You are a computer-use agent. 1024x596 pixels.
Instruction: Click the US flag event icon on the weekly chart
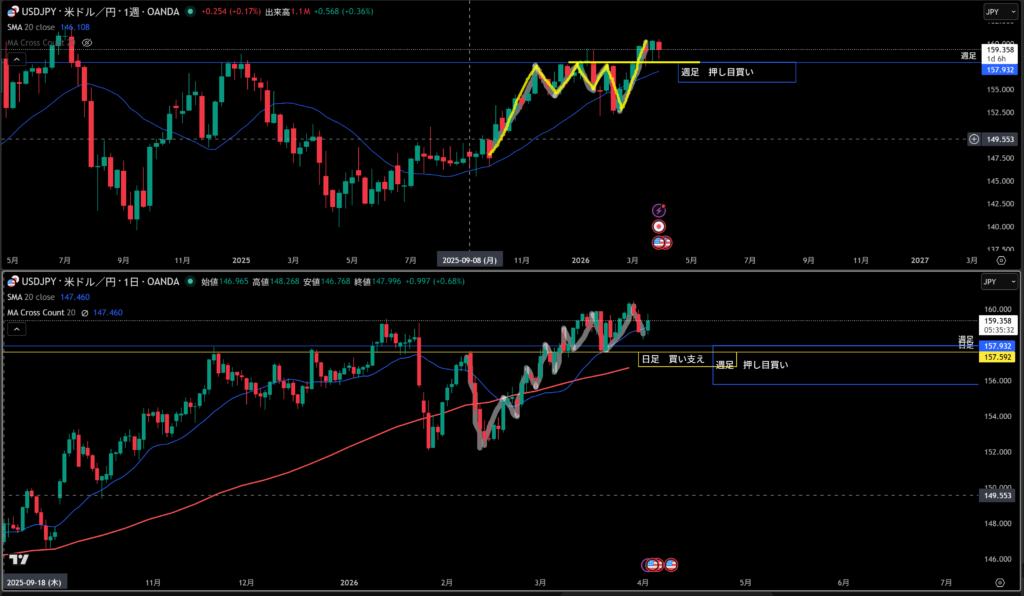(x=660, y=242)
